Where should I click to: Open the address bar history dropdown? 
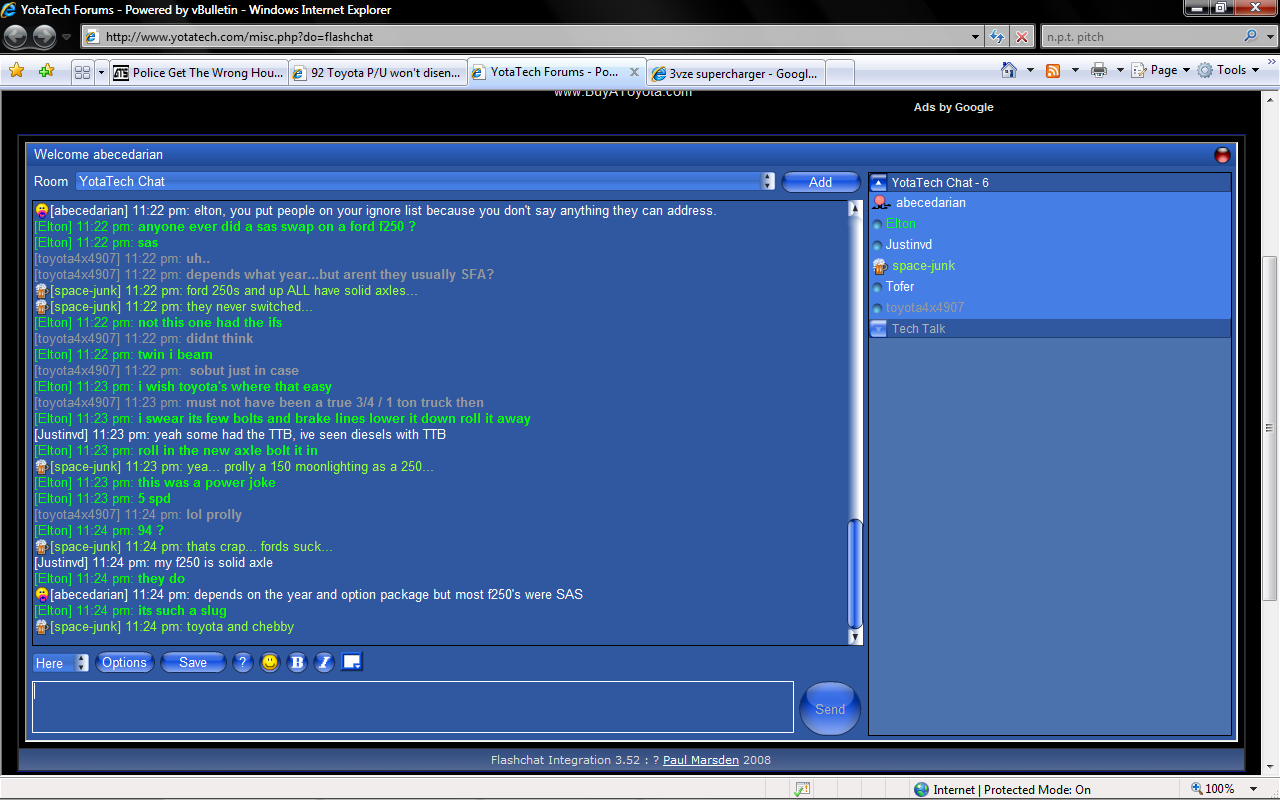[x=977, y=37]
